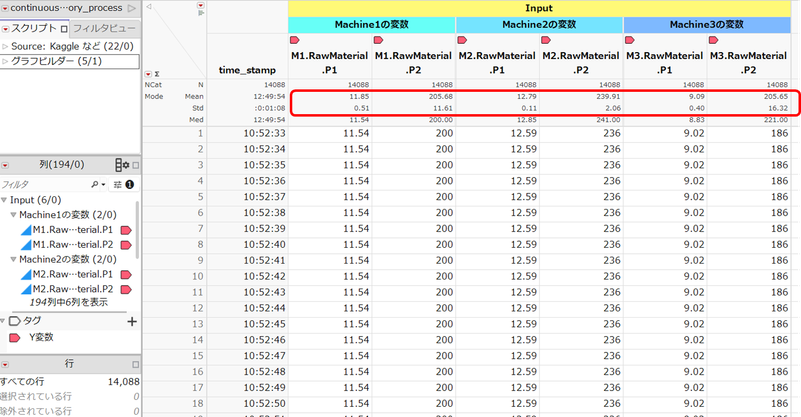The image size is (801, 417).
Task: Open the 行 panel red triangle menu
Action: (x=5, y=365)
